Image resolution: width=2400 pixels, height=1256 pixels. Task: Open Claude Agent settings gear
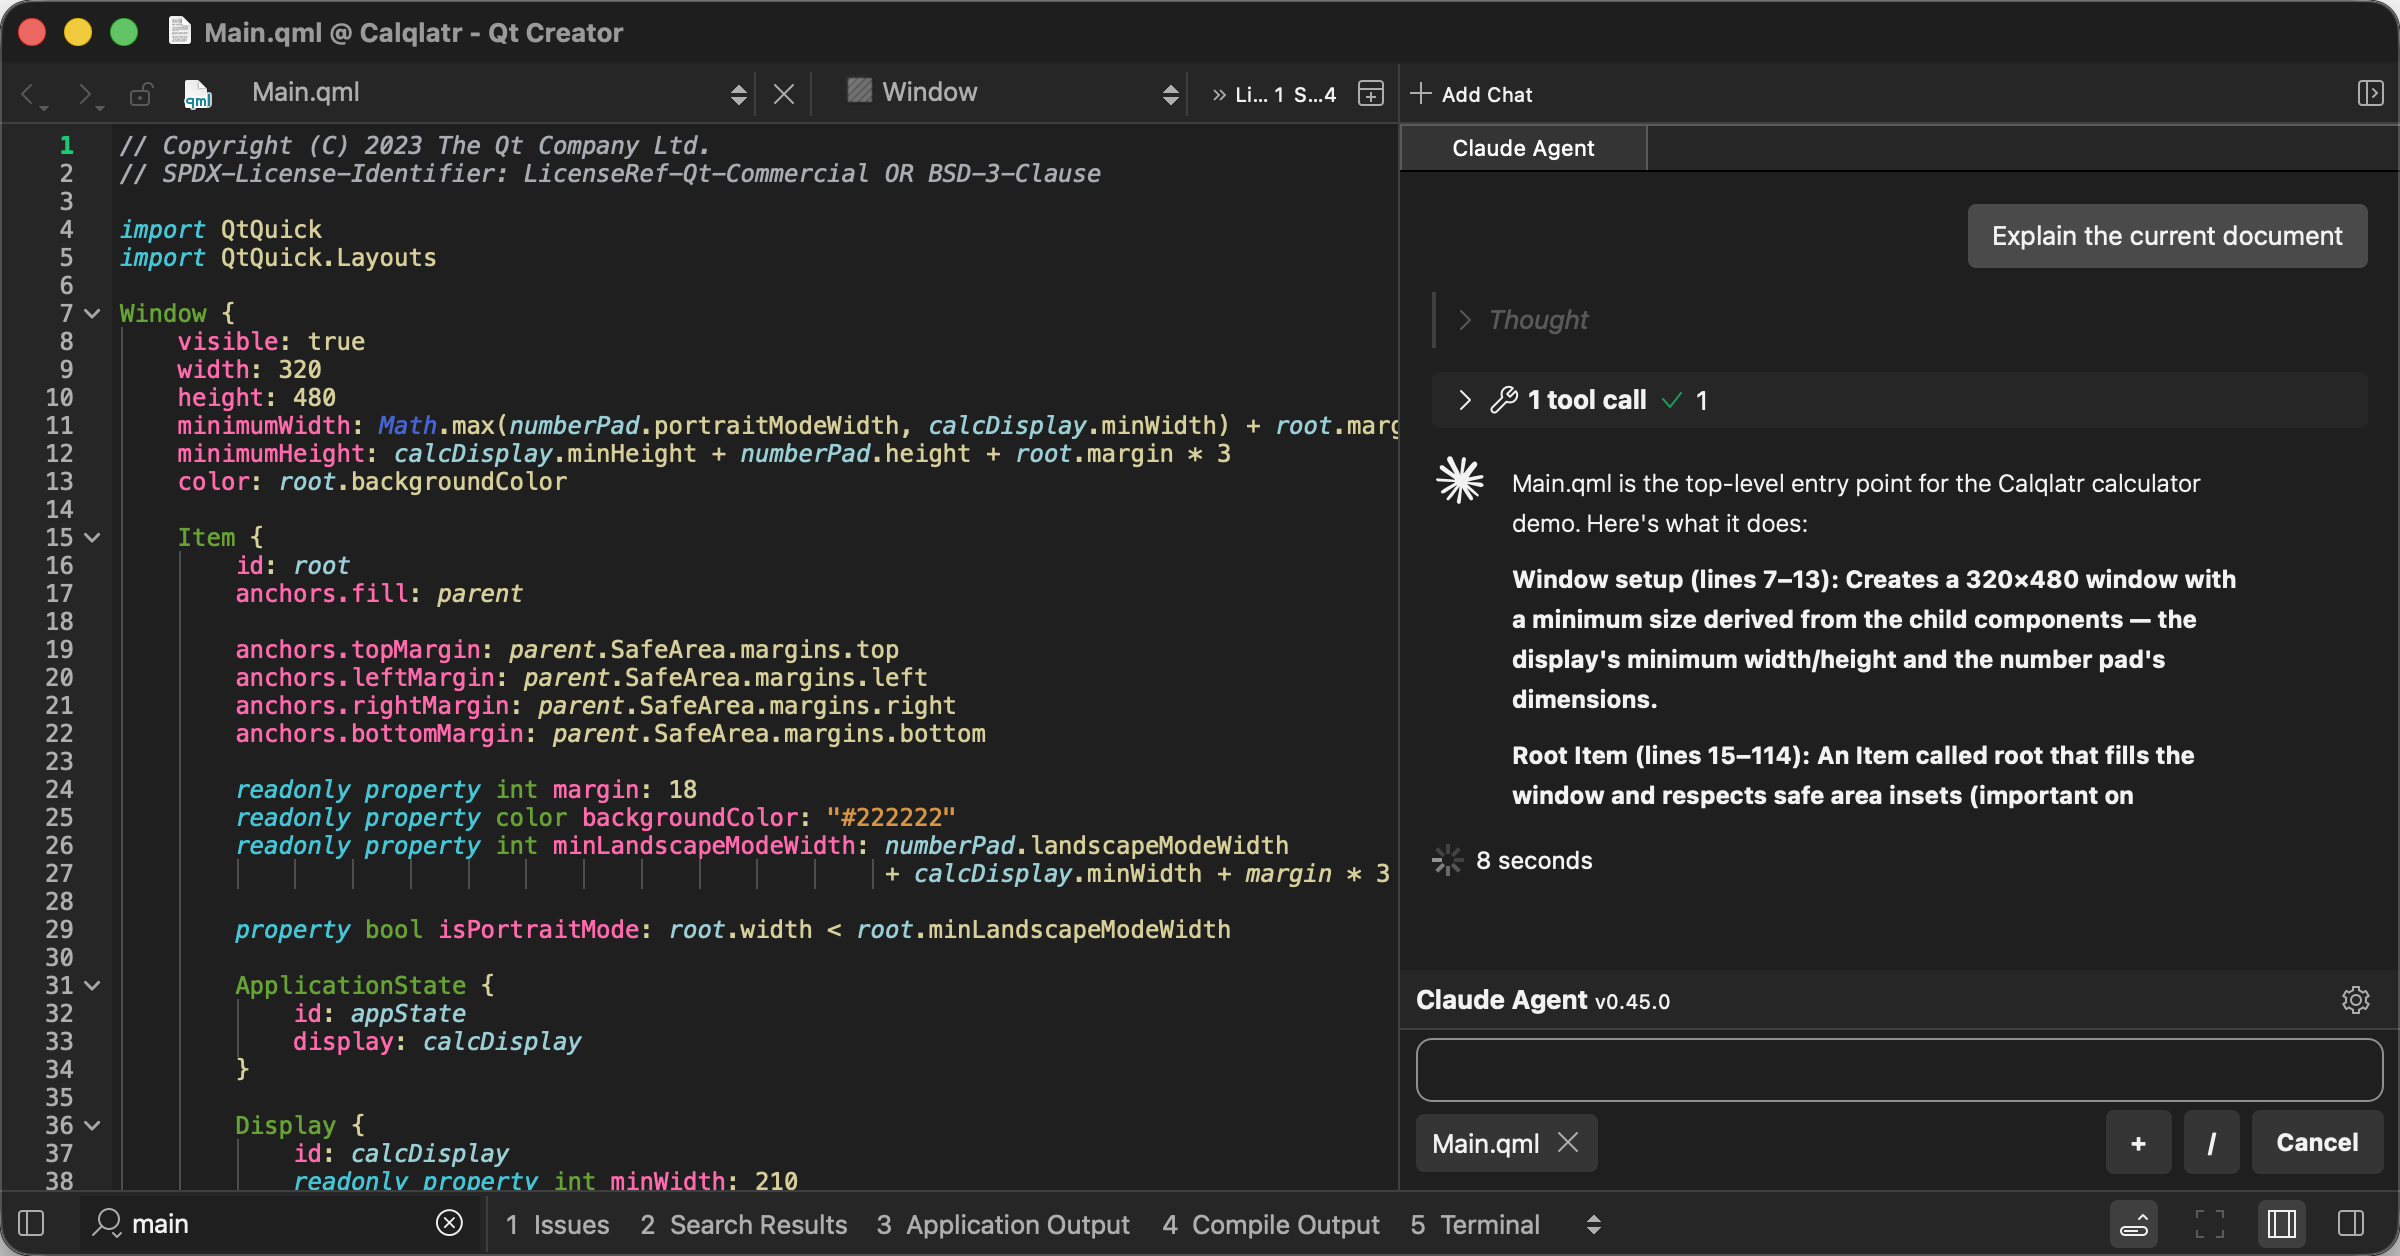click(2355, 1000)
